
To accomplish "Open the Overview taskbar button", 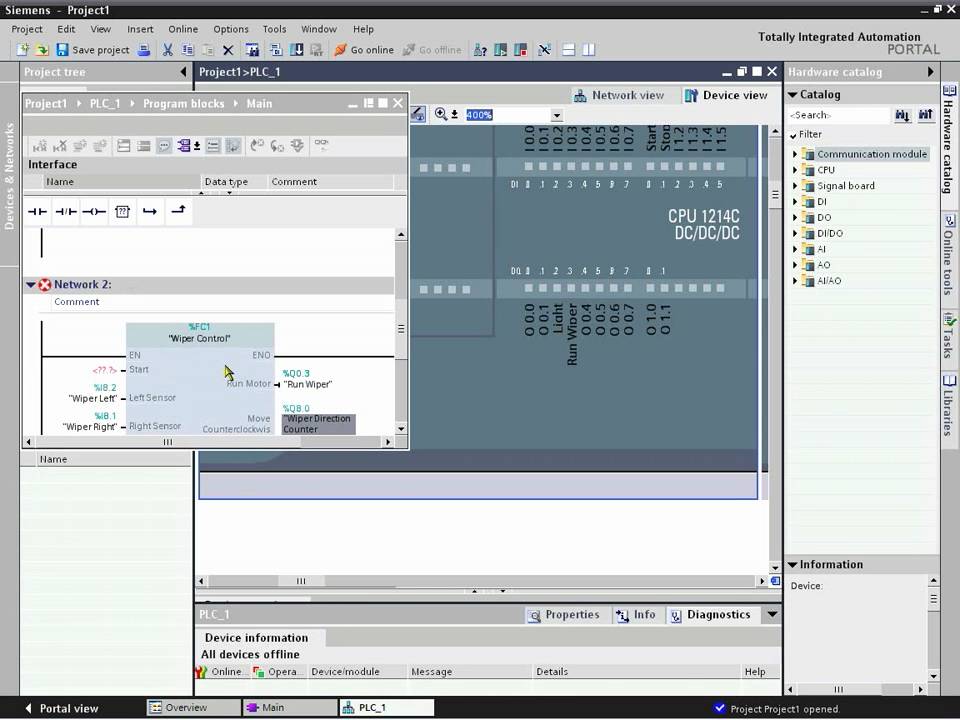I will 193,708.
